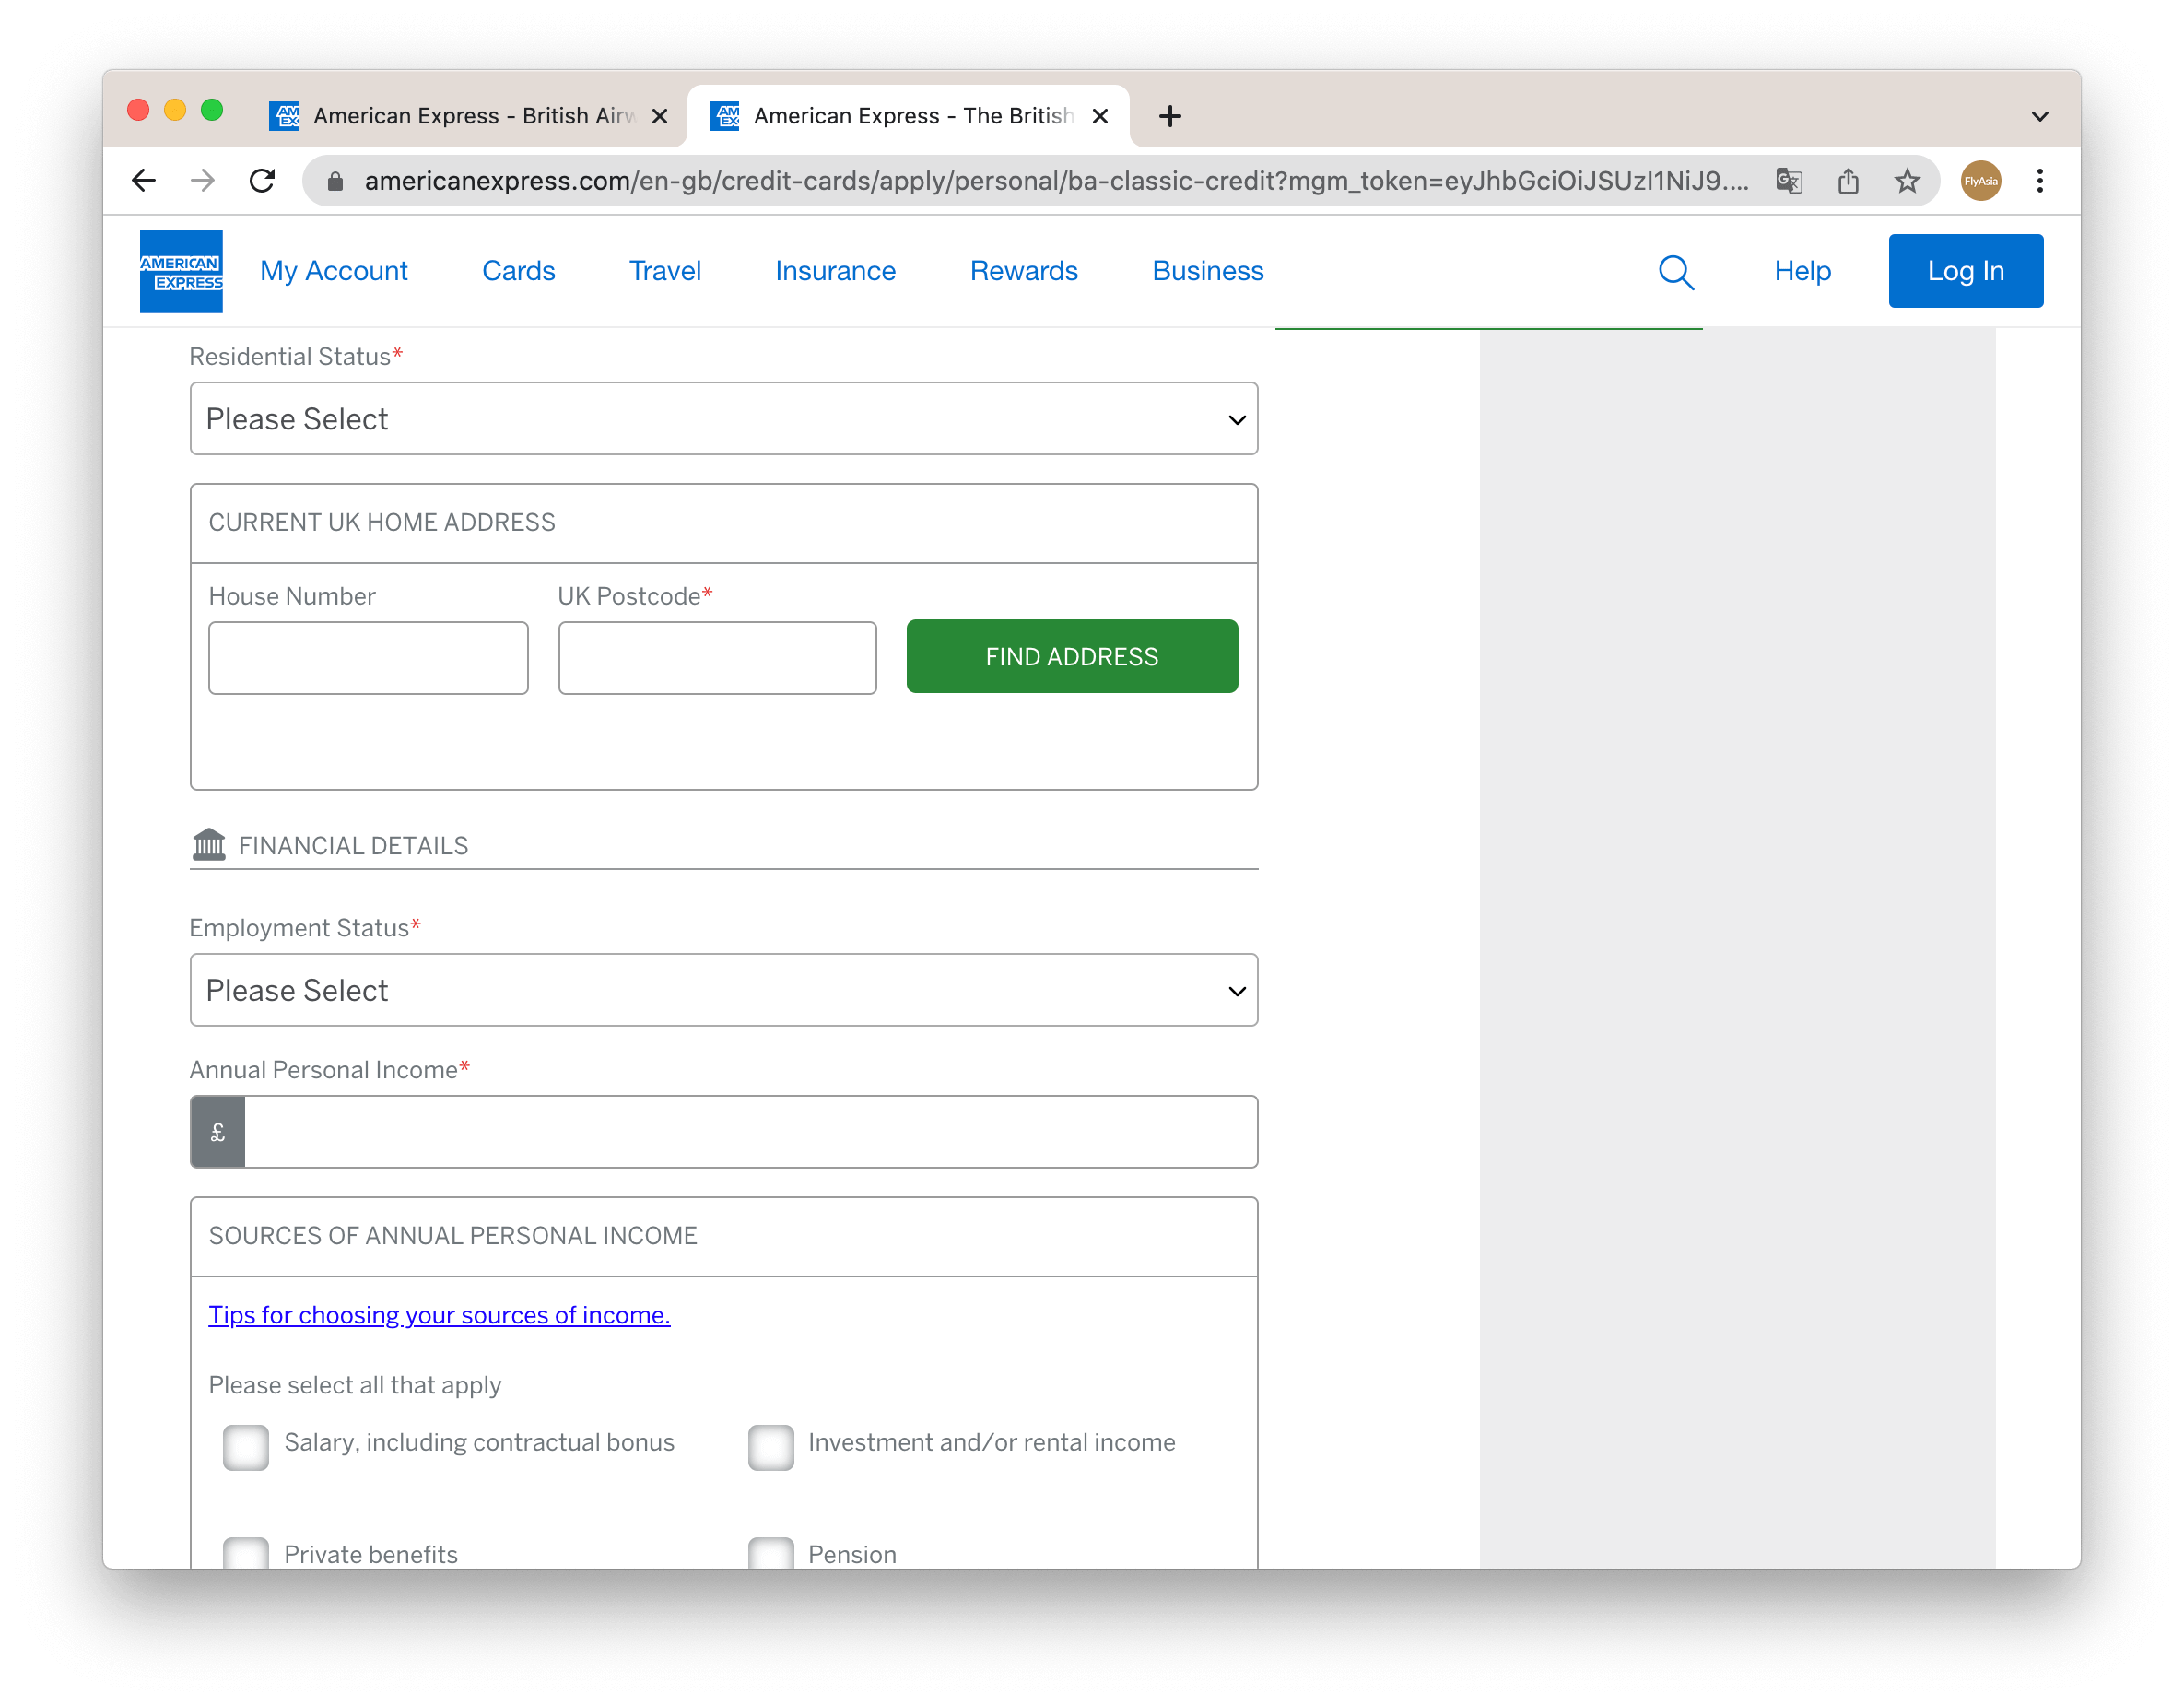The width and height of the screenshot is (2184, 1705).
Task: Click the FIND ADDRESS button
Action: tap(1072, 656)
